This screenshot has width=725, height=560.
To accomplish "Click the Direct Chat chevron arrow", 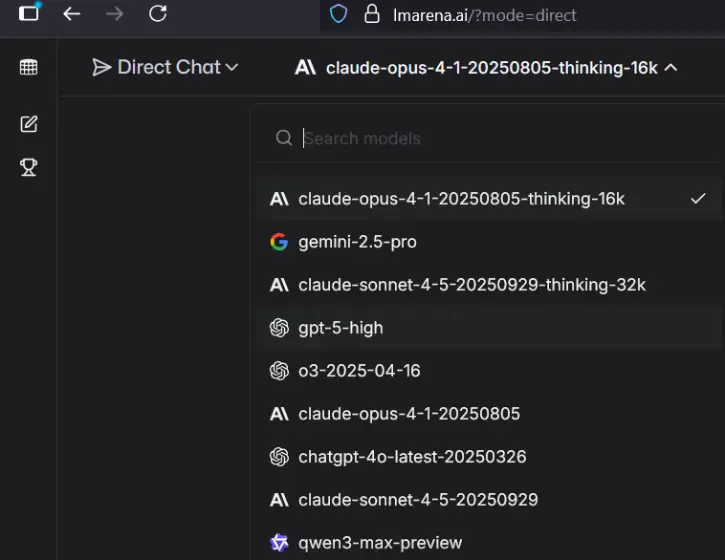I will 231,68.
